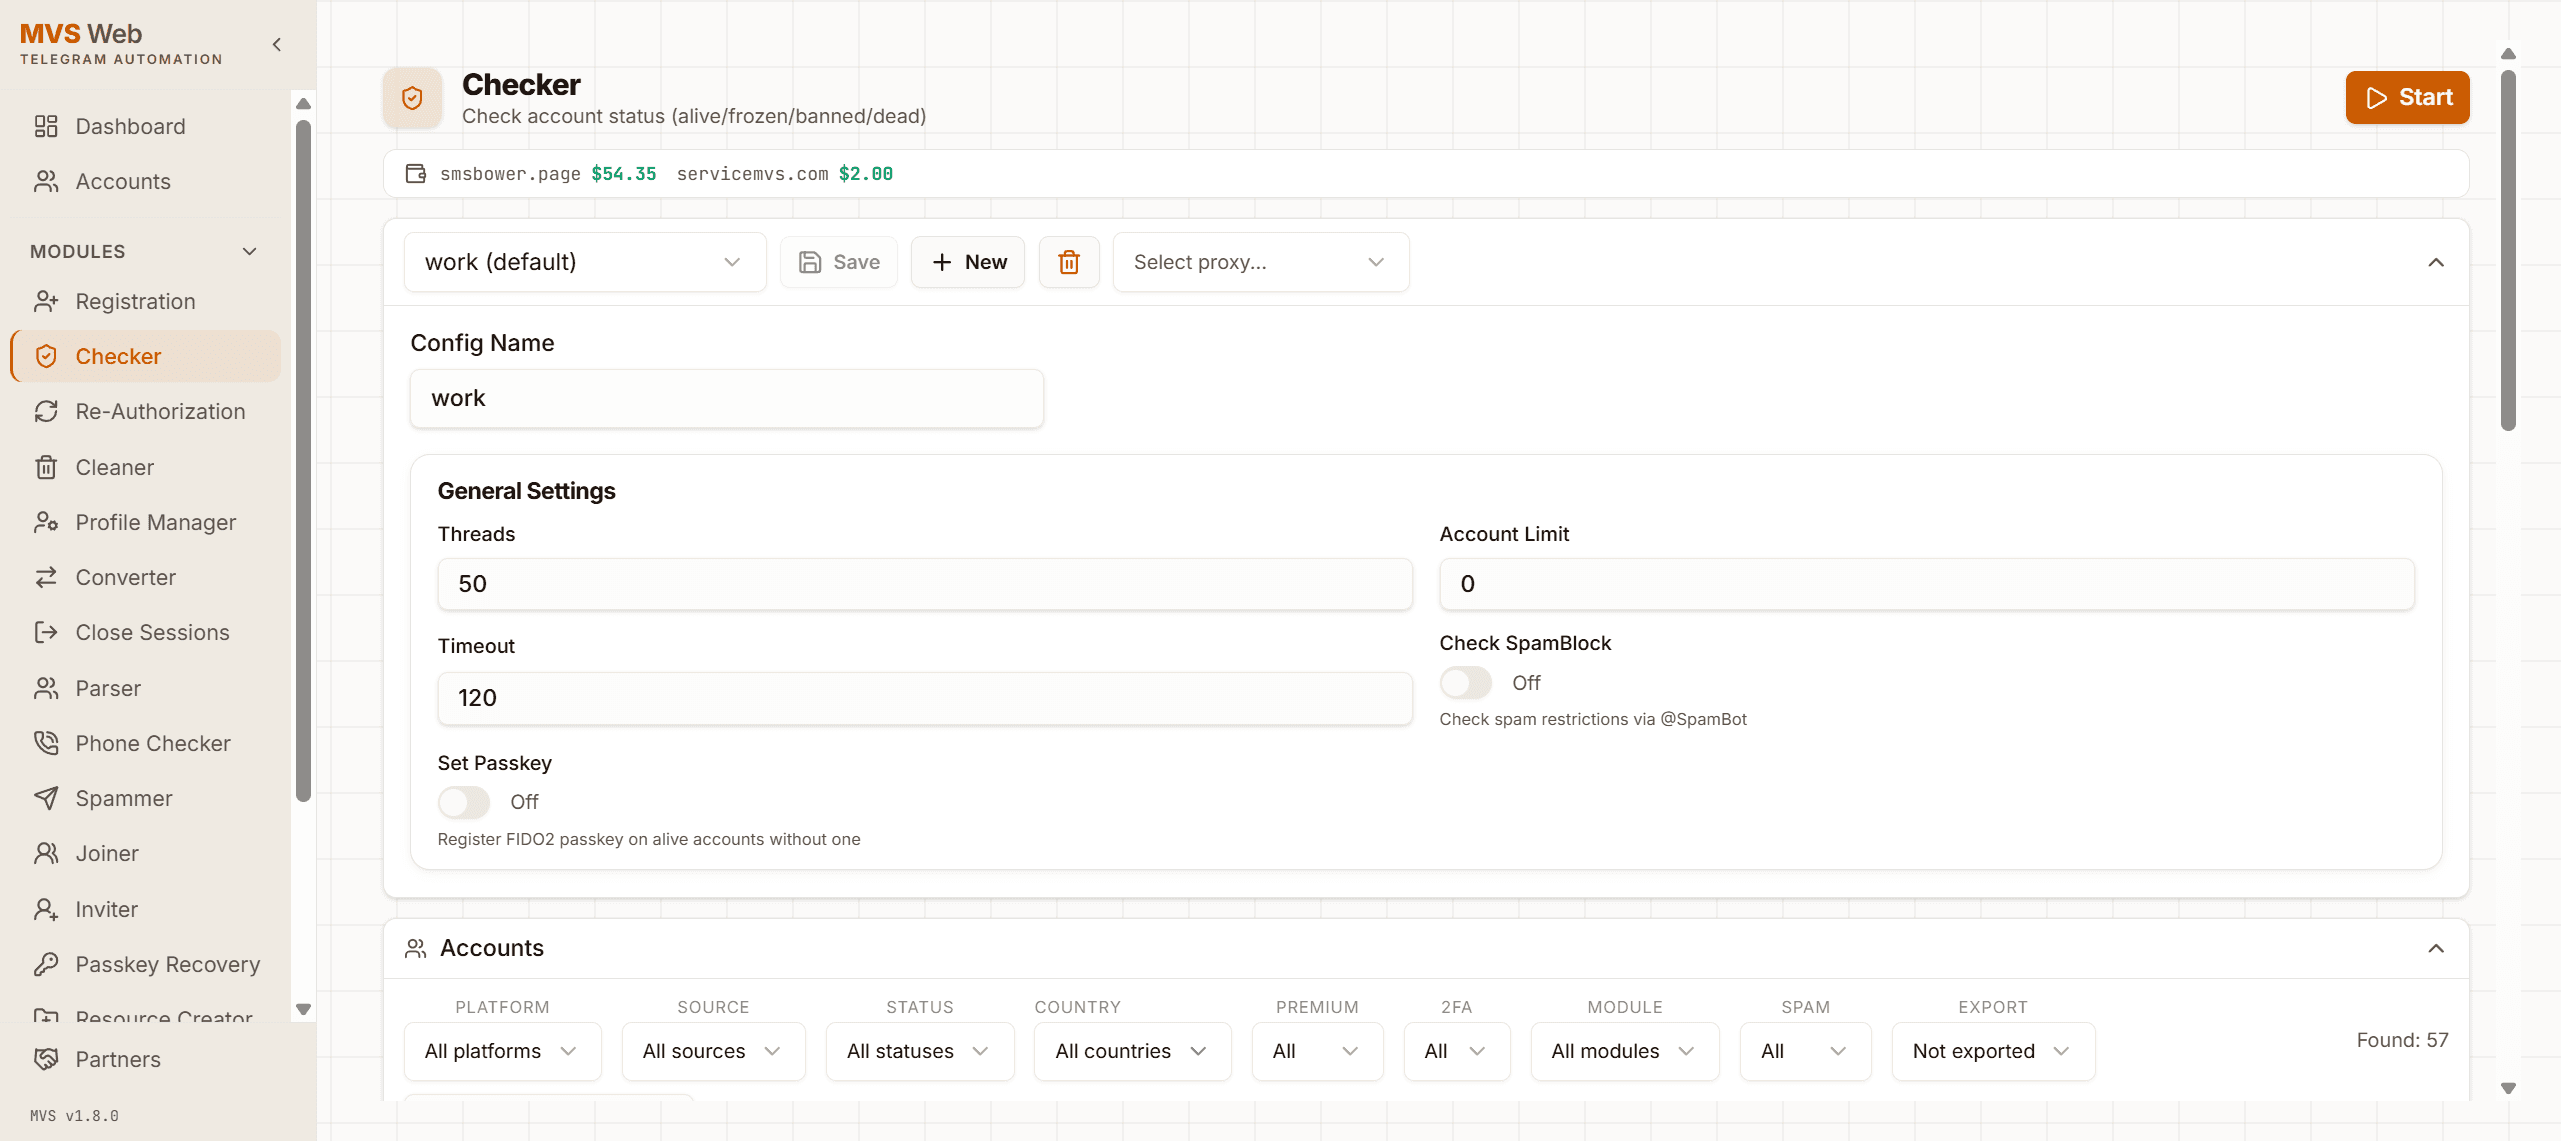Focus the Config Name field

(x=727, y=399)
